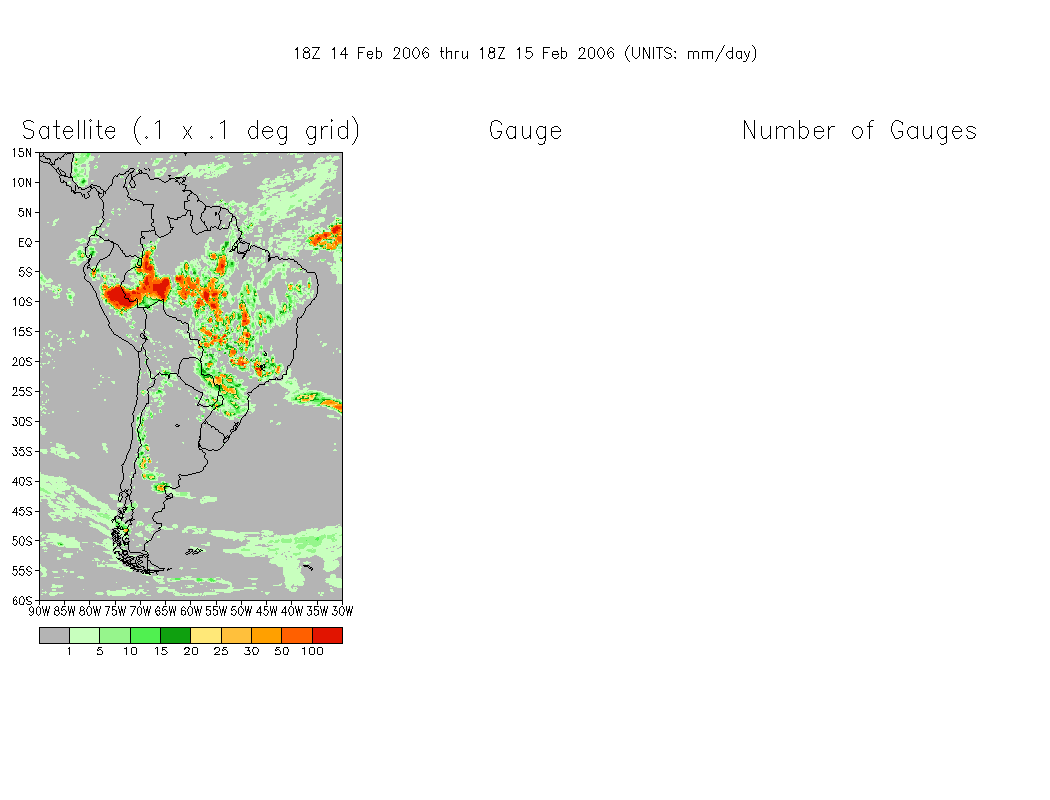
Task: Click the dark green legend swatch
Action: 175,635
